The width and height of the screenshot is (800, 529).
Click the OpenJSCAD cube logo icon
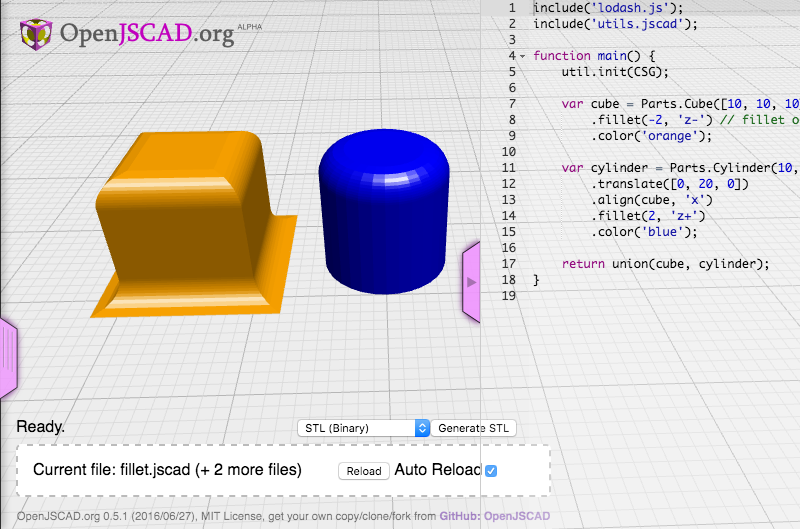(x=36, y=34)
